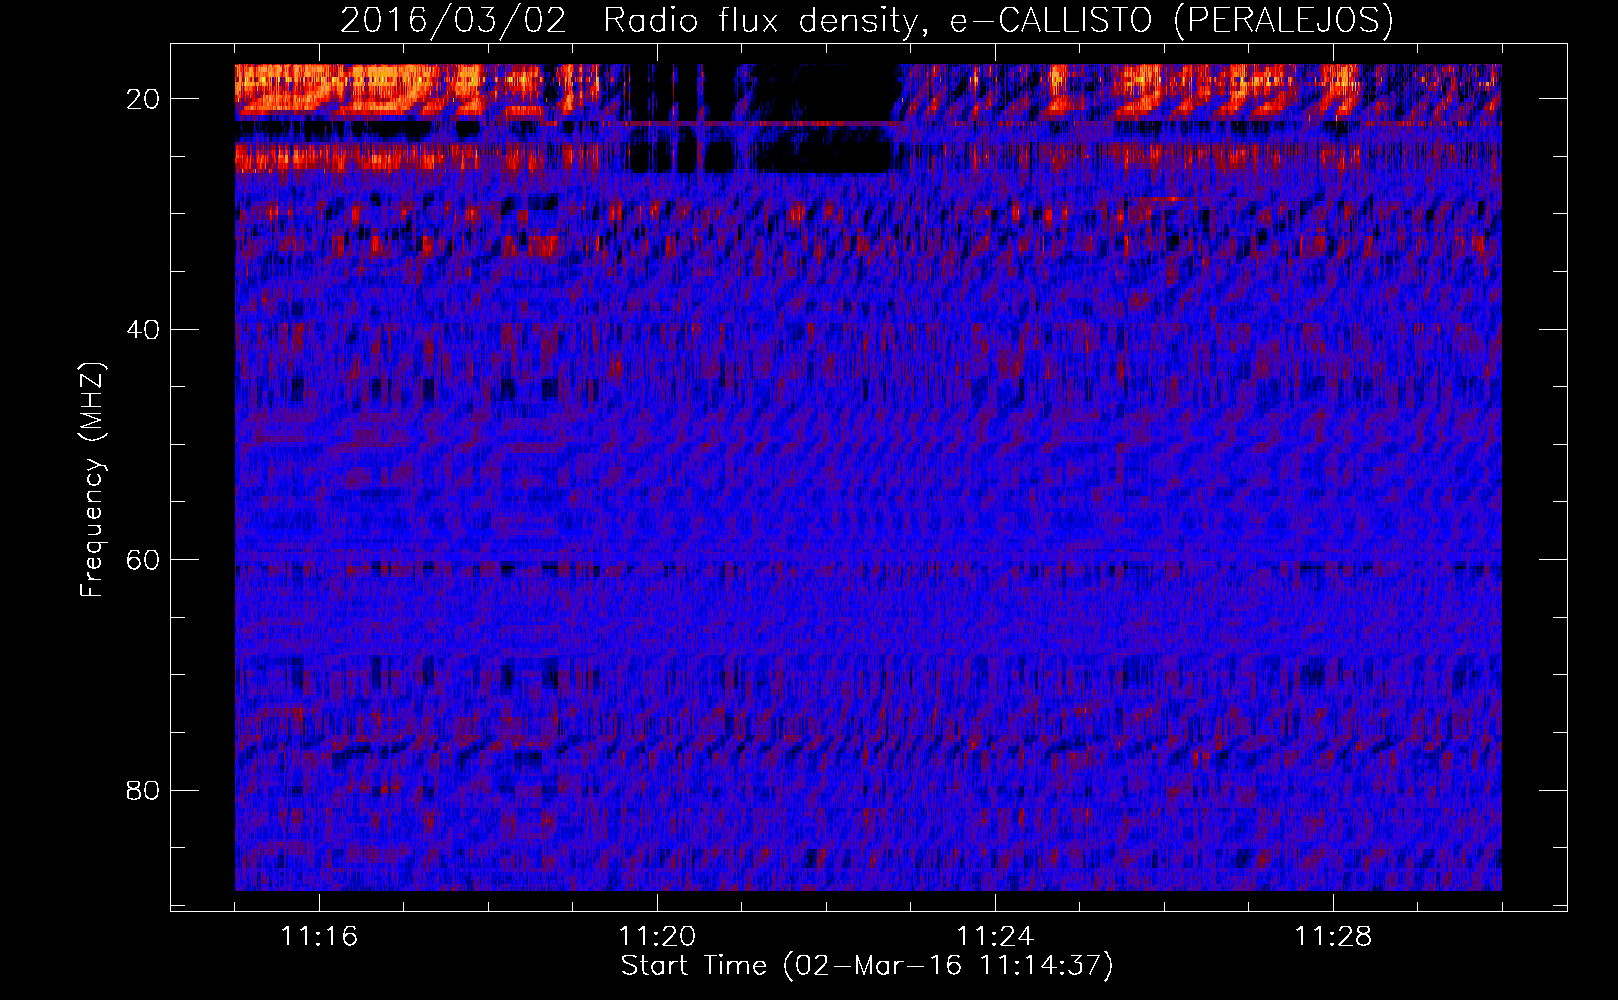This screenshot has height=1000, width=1618.
Task: Click the 'Start Time (02-Mar-16 11:14:37)' label
Action: (x=867, y=966)
